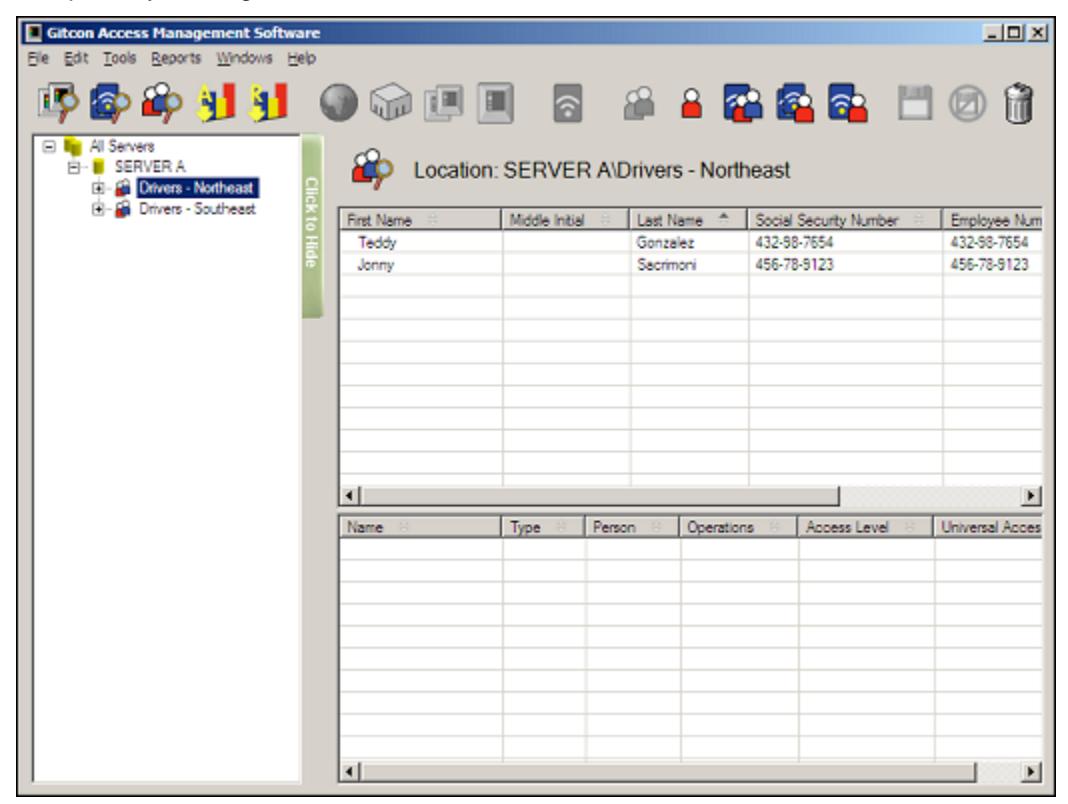Collapse the SERVER A tree node

coord(74,167)
